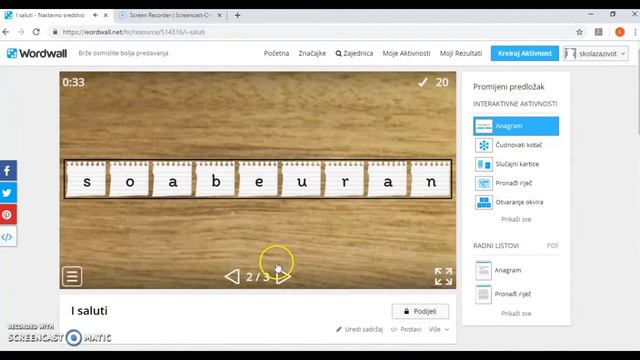
Task: Open the Značajke menu item
Action: 312,53
